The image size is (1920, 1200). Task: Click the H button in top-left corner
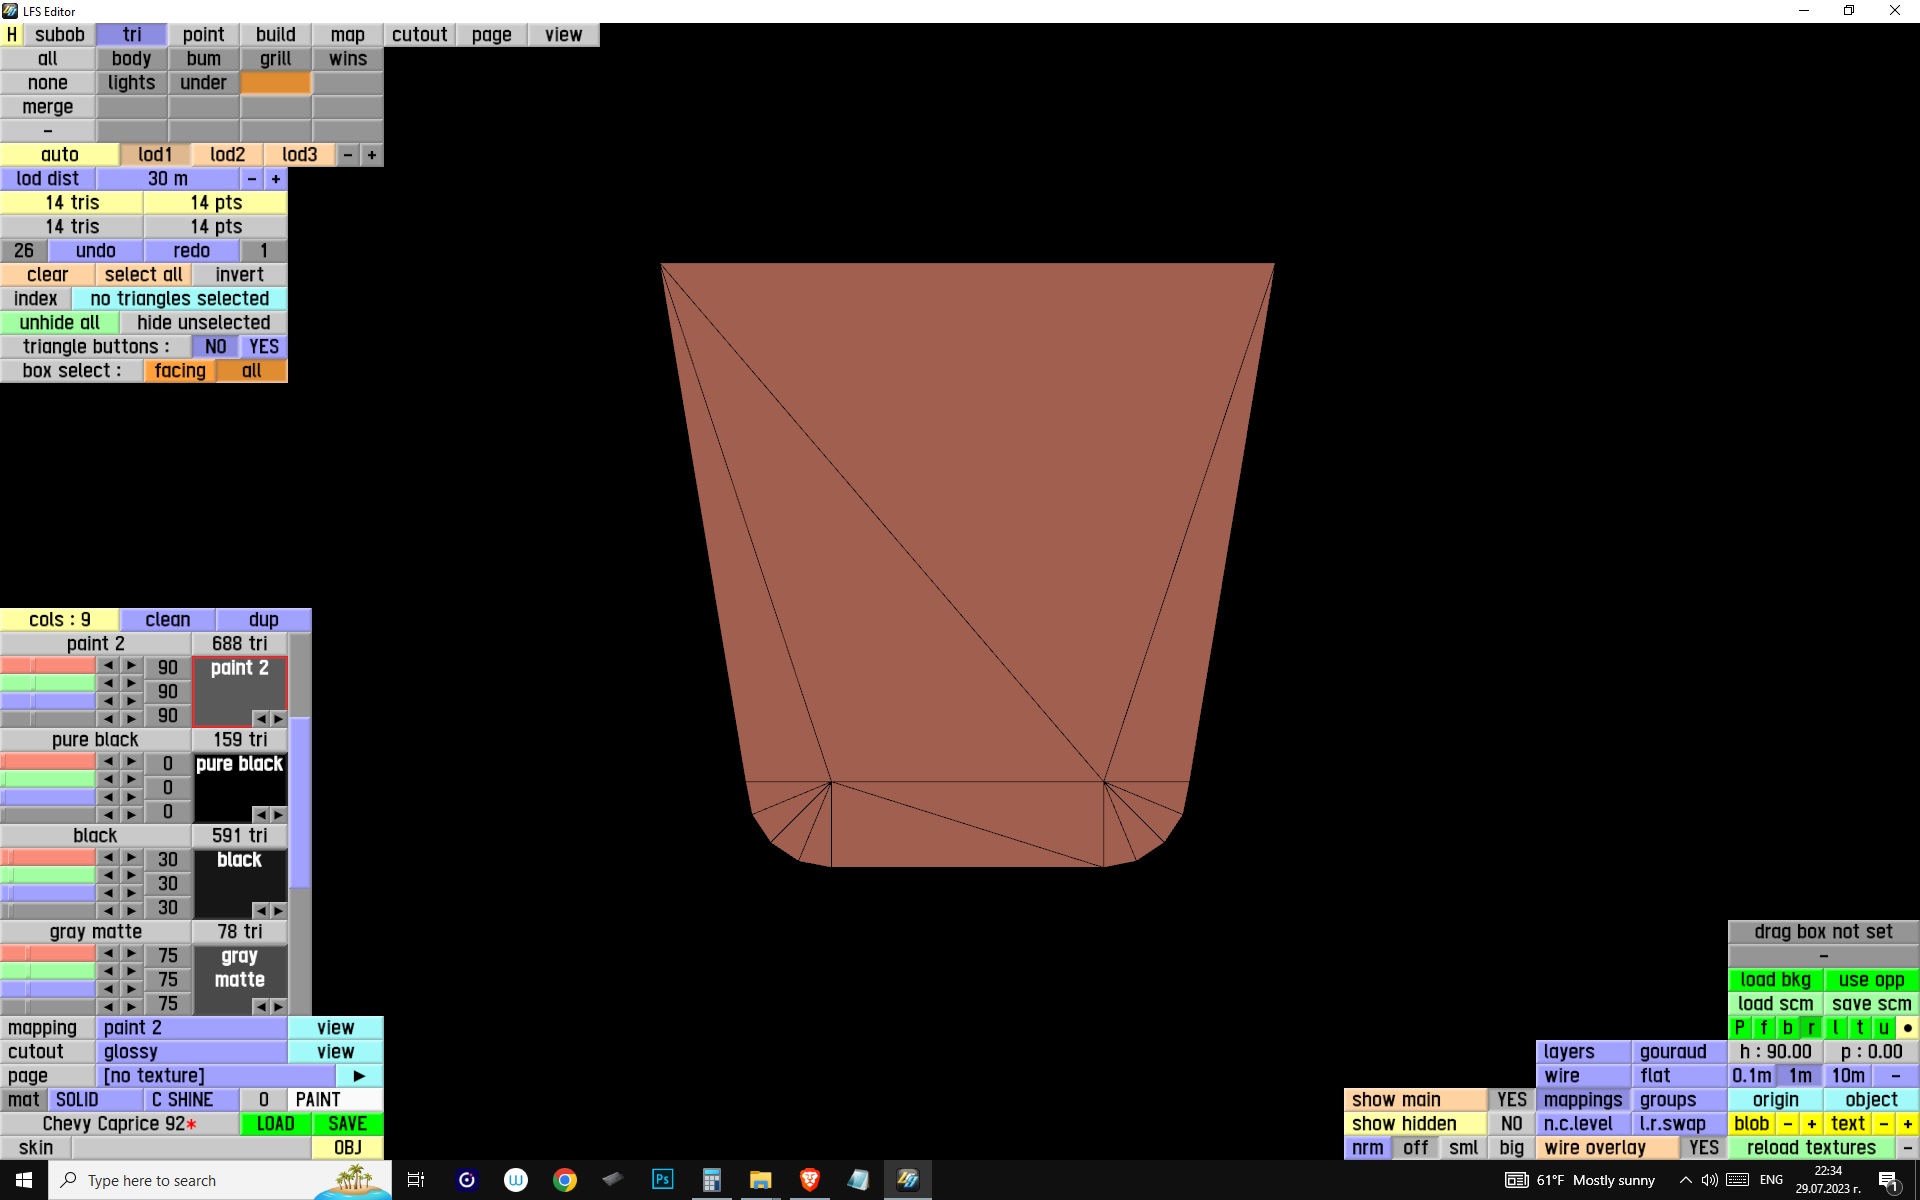(x=12, y=35)
